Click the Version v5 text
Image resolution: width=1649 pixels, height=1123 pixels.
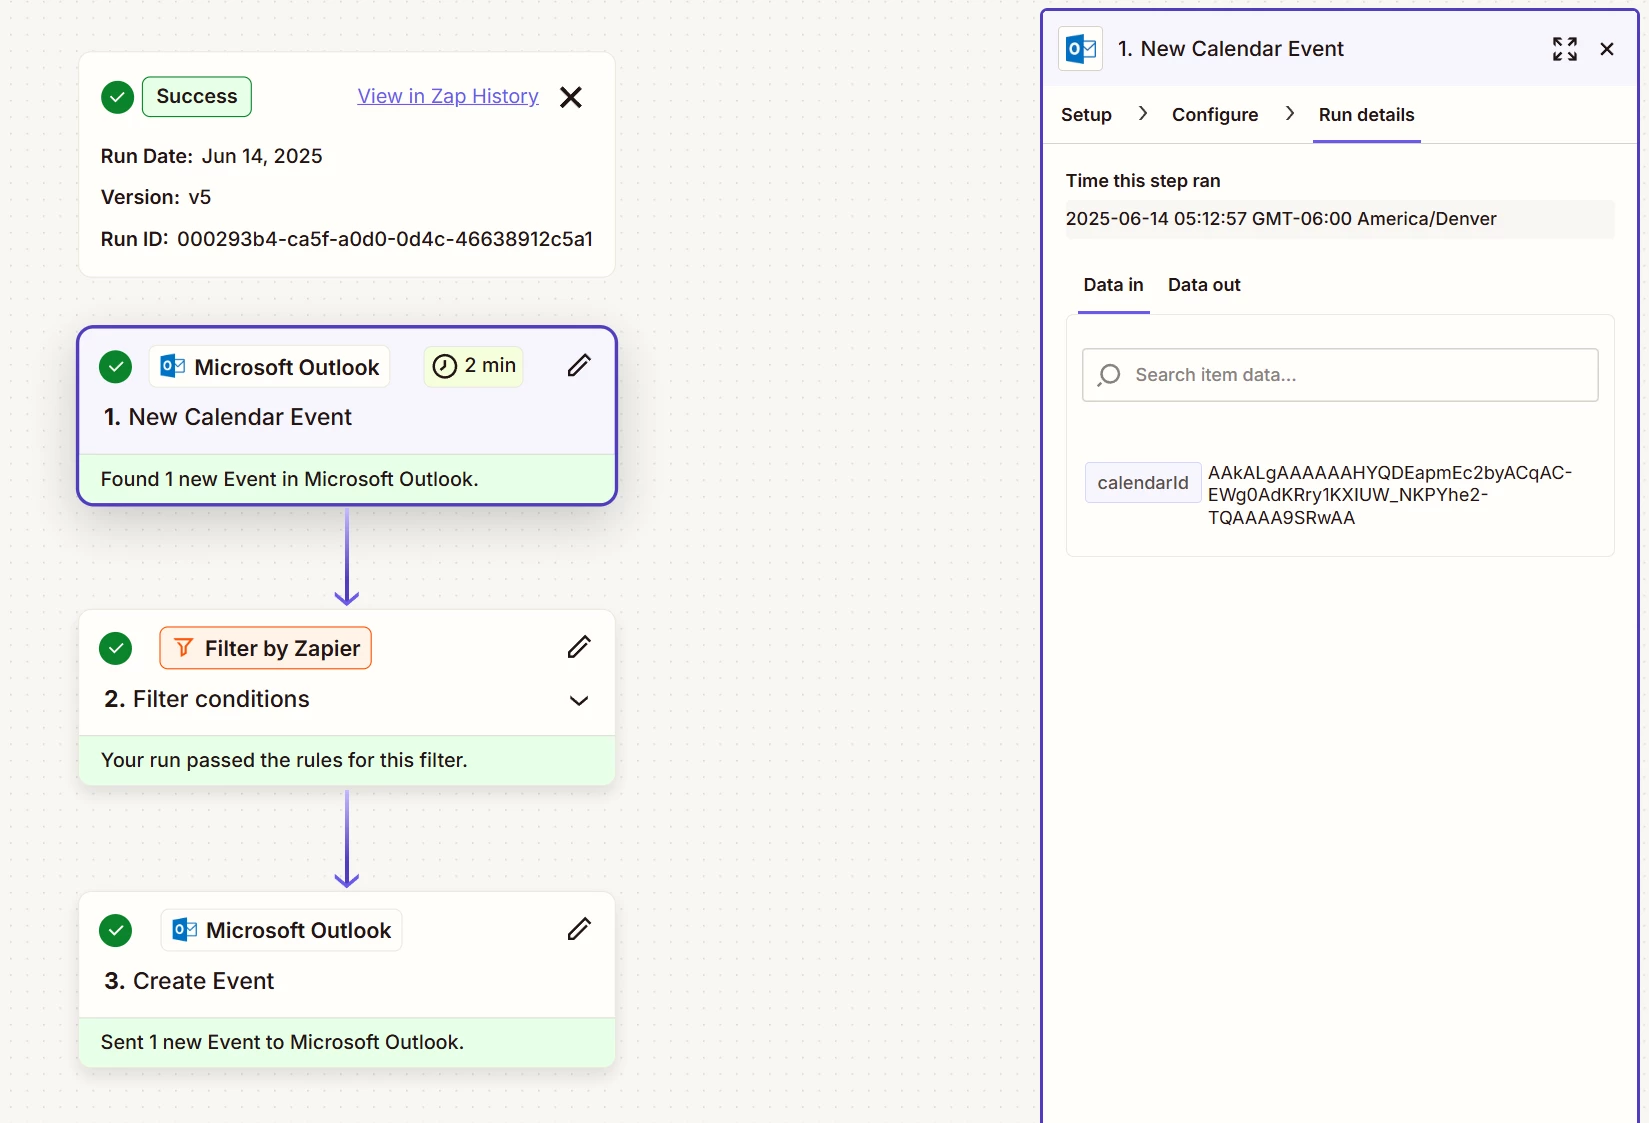pyautogui.click(x=156, y=197)
